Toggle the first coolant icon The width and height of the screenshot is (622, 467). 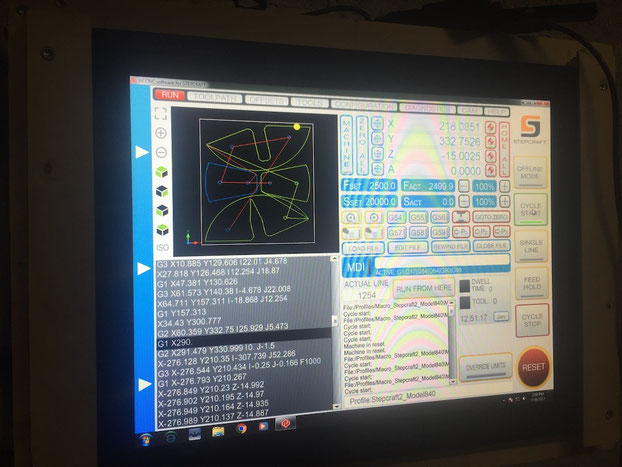[x=351, y=233]
